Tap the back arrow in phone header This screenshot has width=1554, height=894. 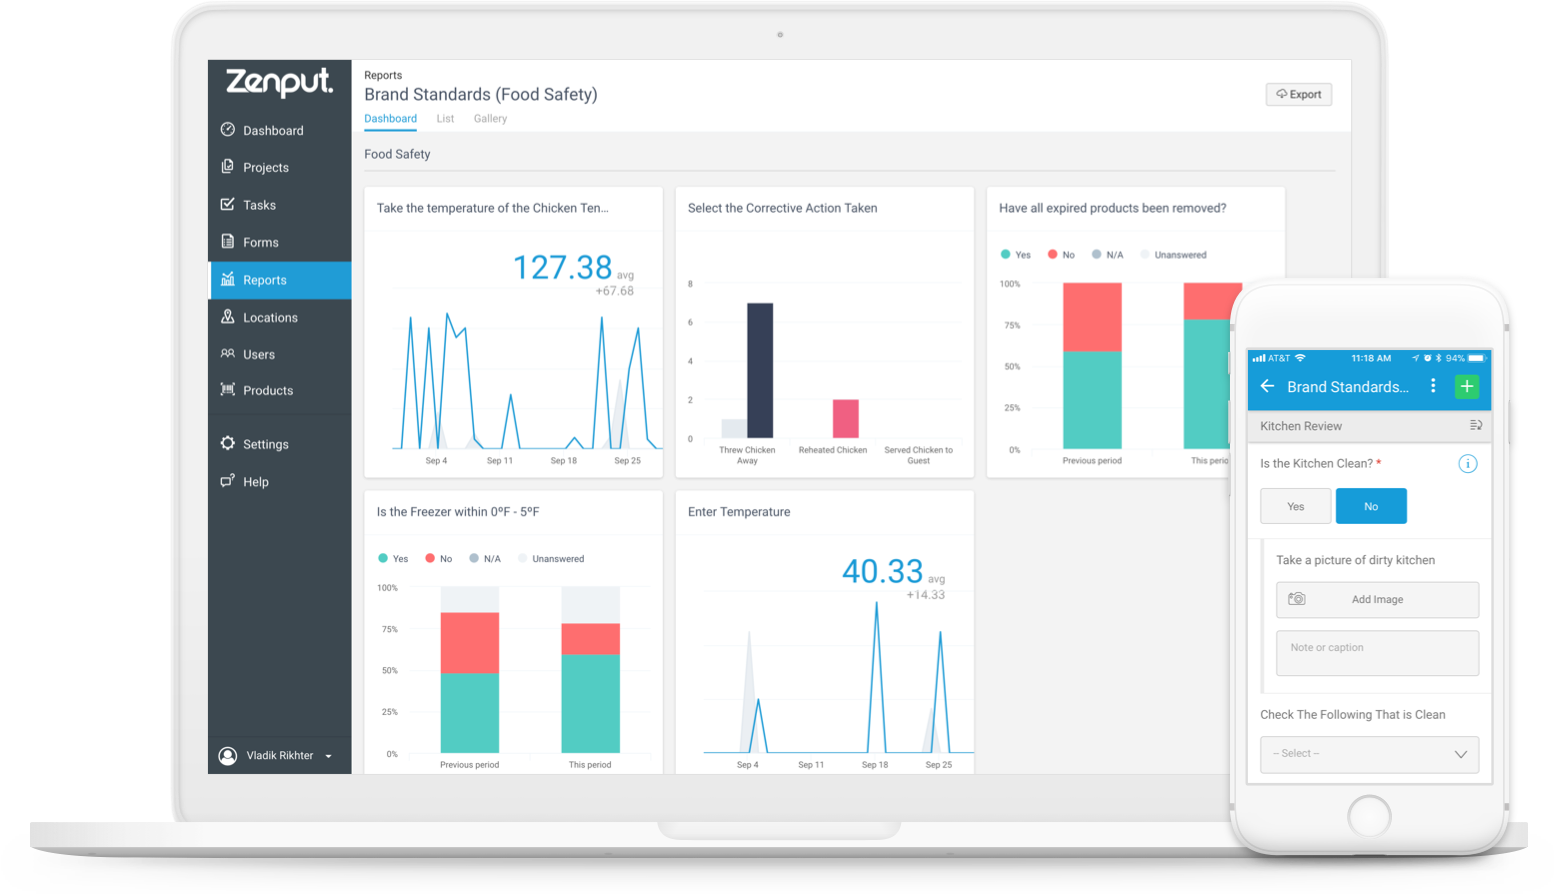[x=1267, y=387]
